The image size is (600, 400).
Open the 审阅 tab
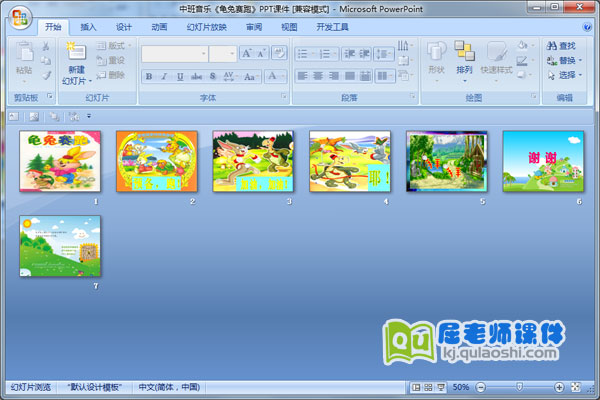[254, 27]
